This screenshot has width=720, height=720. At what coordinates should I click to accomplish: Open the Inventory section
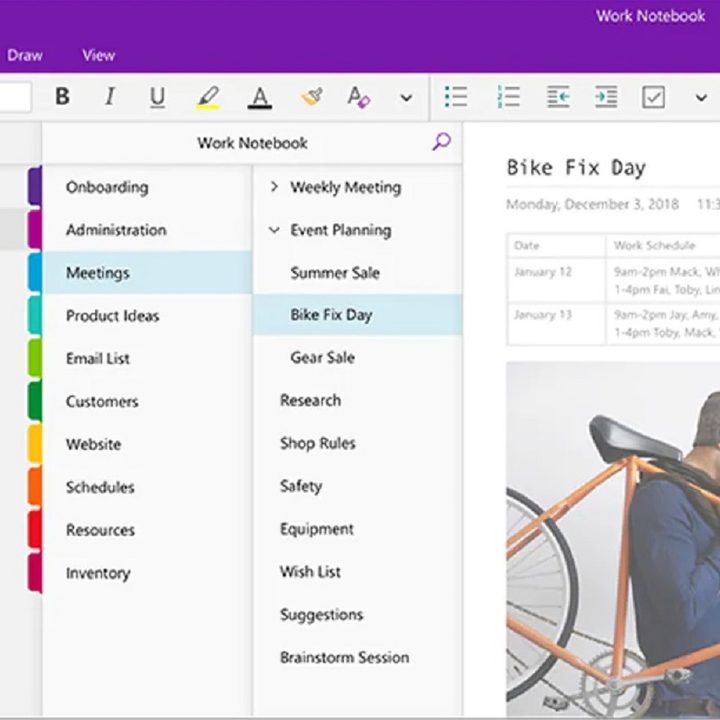click(148, 573)
